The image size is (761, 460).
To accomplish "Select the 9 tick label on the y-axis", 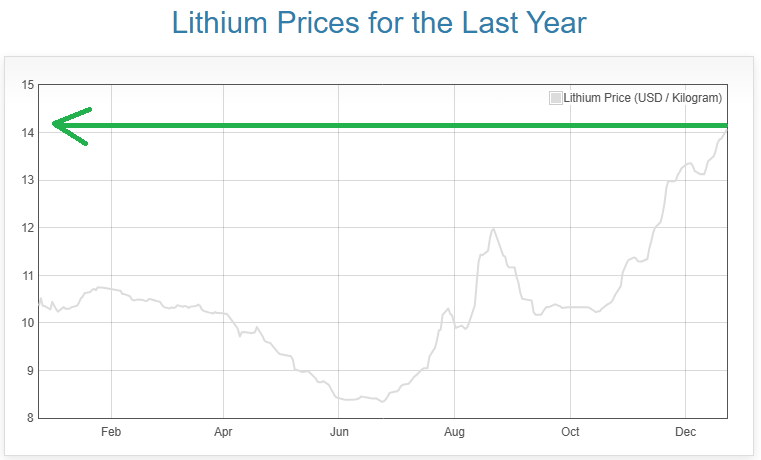I will pos(31,370).
